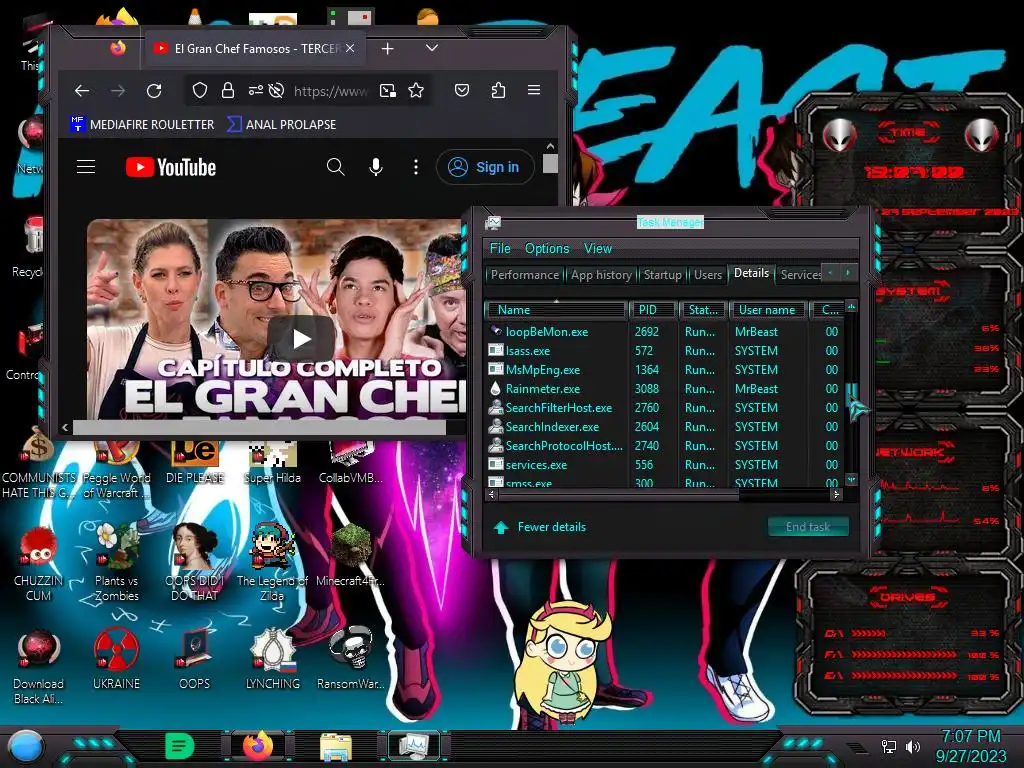Open the Pocket save icon in Firefox
Image resolution: width=1024 pixels, height=768 pixels.
[x=462, y=90]
